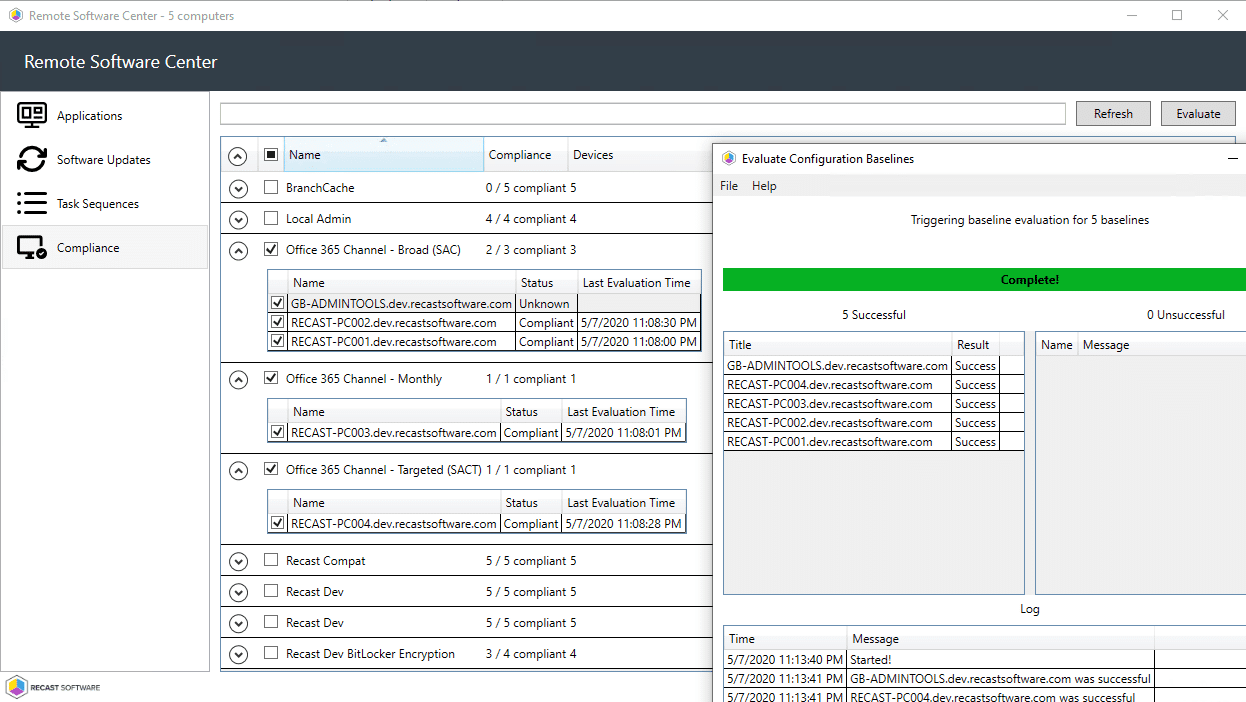
Task: Click the green Complete progress bar
Action: [984, 280]
